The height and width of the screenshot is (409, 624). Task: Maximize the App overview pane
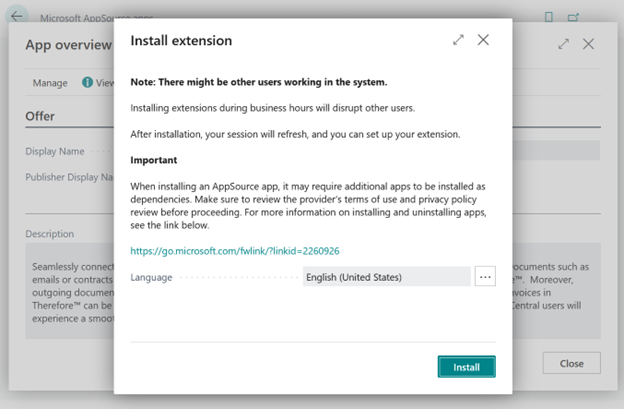coord(564,44)
